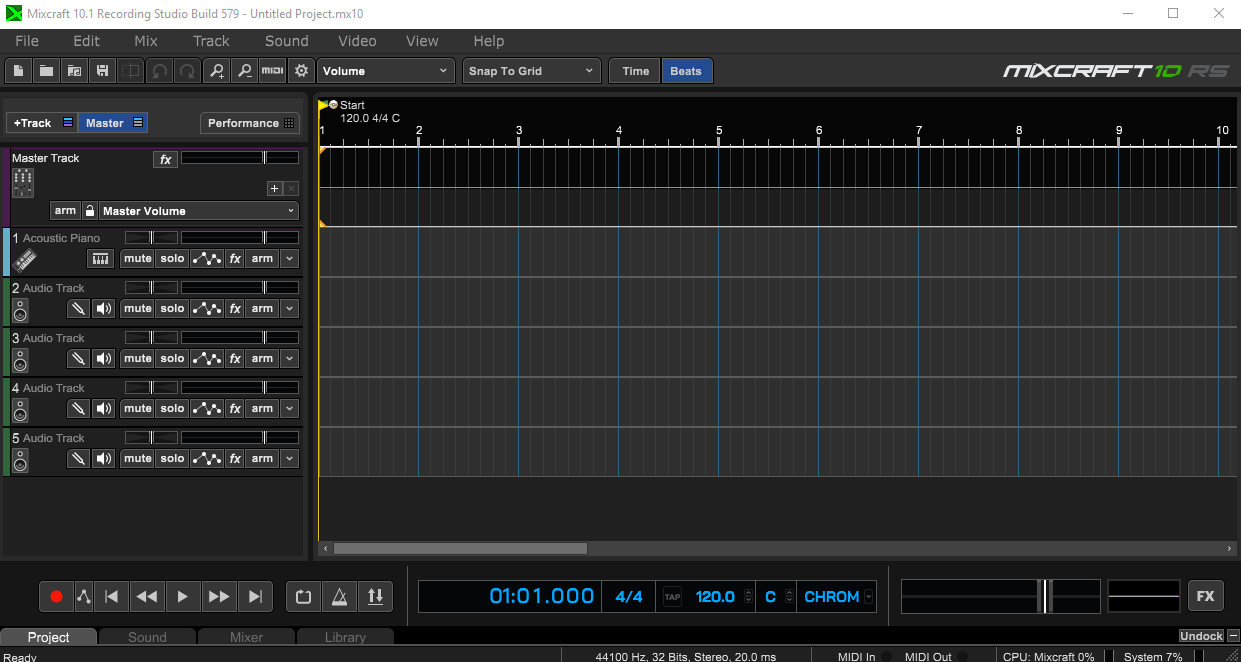Switch timeline to Time mode
1241x662 pixels.
[x=635, y=71]
